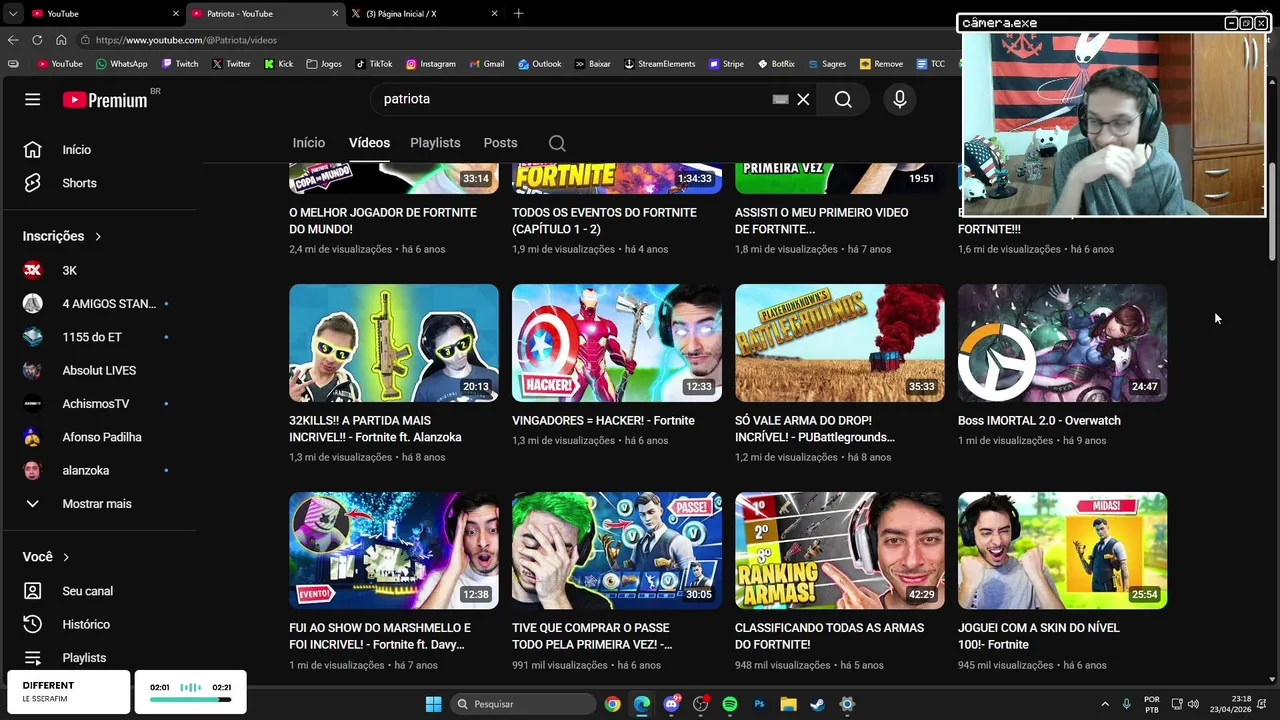Open JOGUEI COM A SKIN DO NÍVEL 100 thumbnail
Image resolution: width=1280 pixels, height=720 pixels.
pos(1063,550)
